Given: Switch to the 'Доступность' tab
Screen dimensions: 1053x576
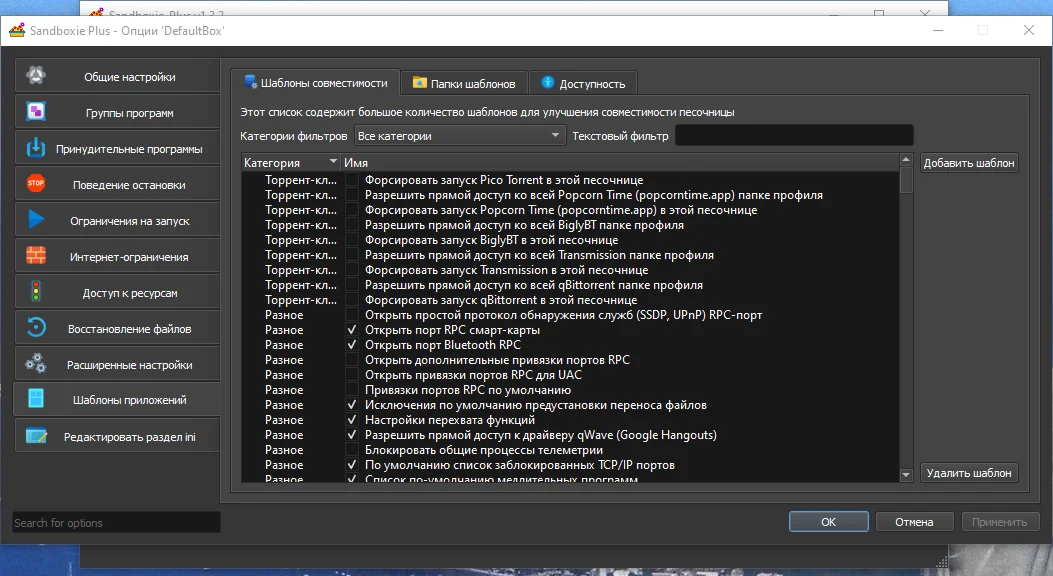Looking at the screenshot, I should 584,83.
